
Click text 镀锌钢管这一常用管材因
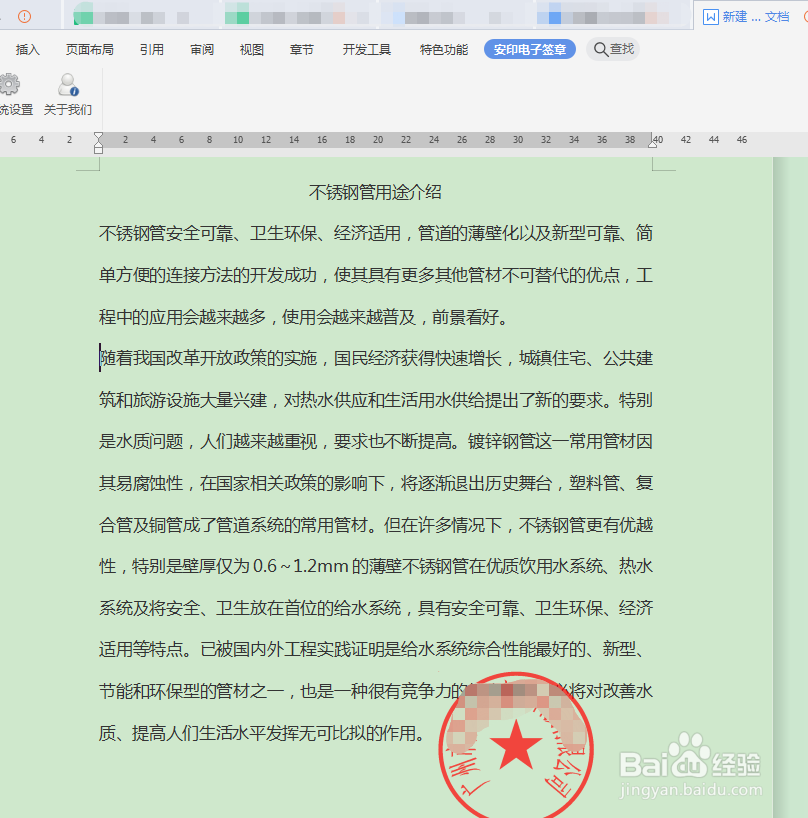560,441
